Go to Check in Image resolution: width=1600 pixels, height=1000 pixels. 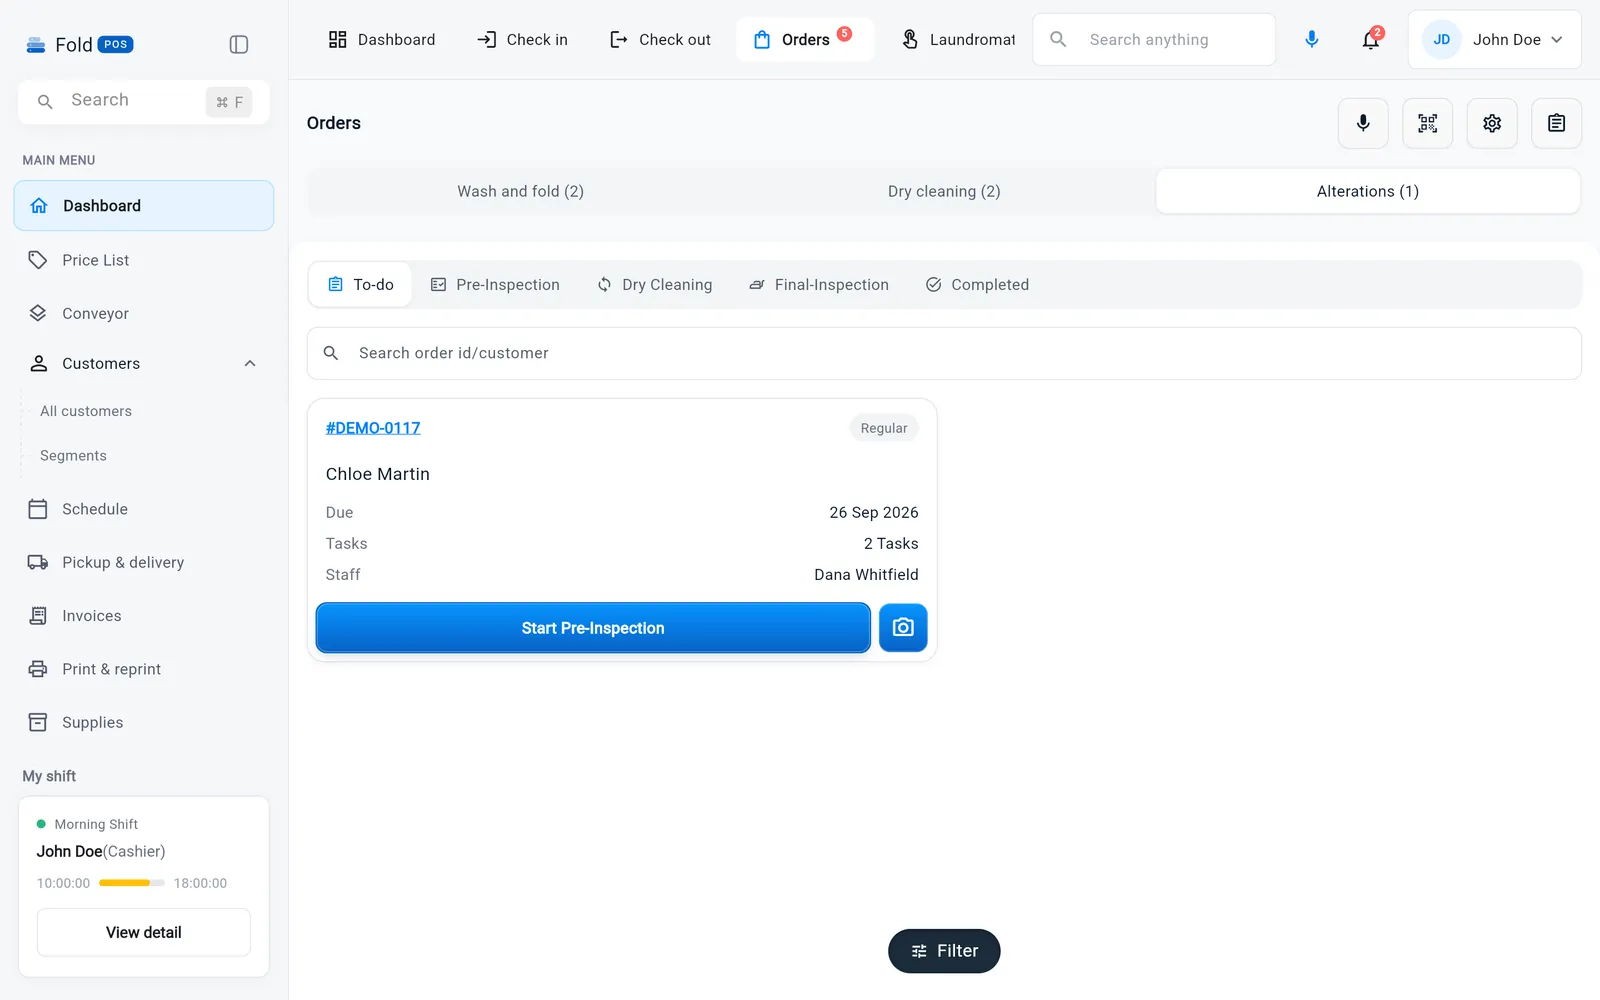(x=523, y=39)
